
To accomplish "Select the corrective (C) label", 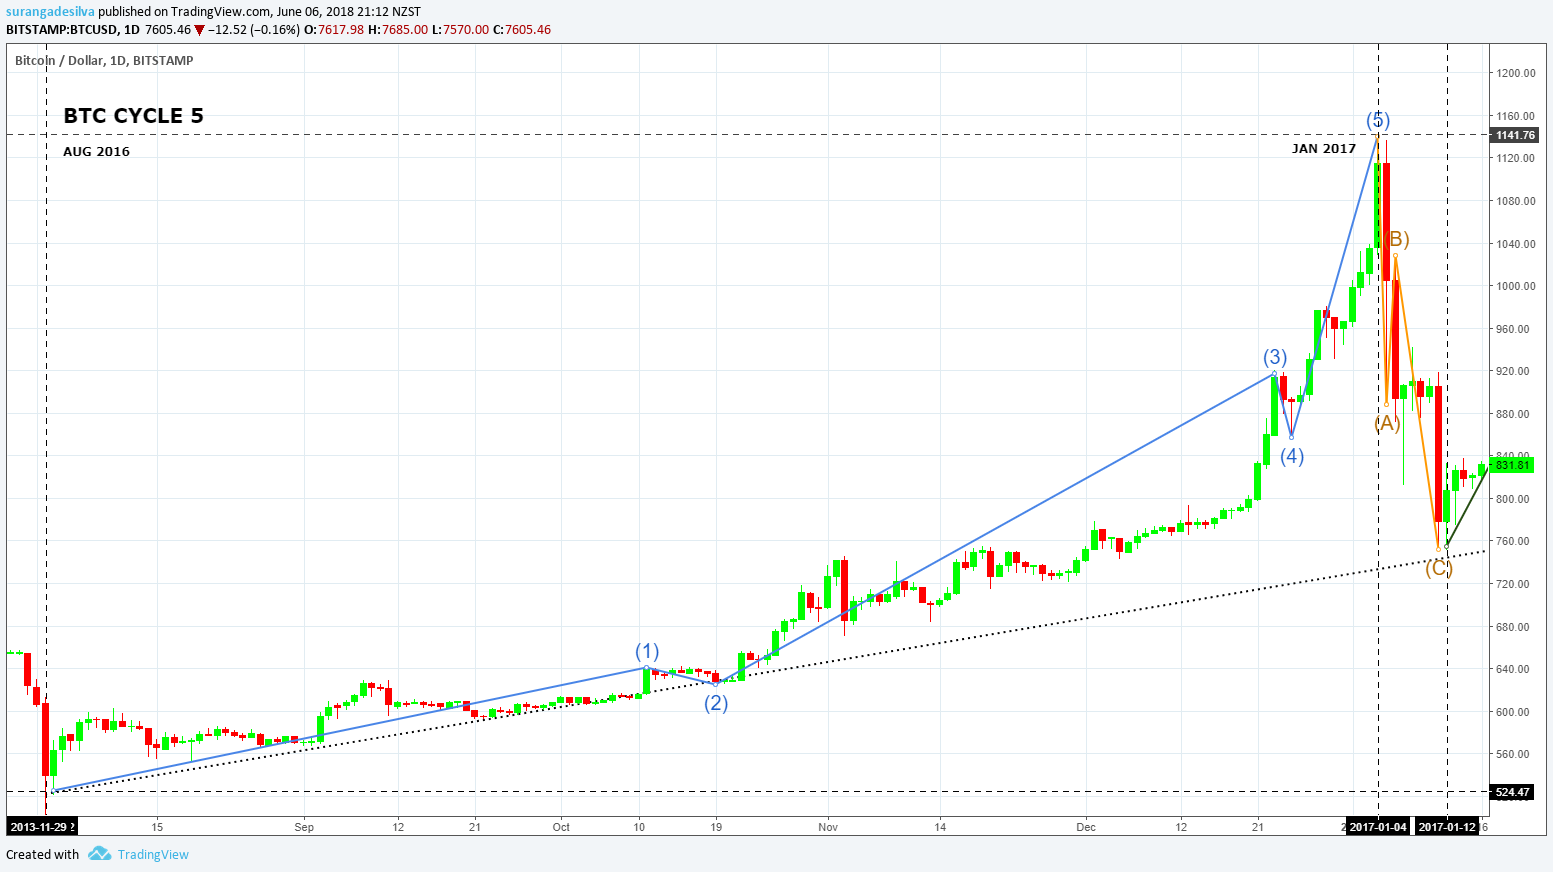I will [x=1439, y=568].
